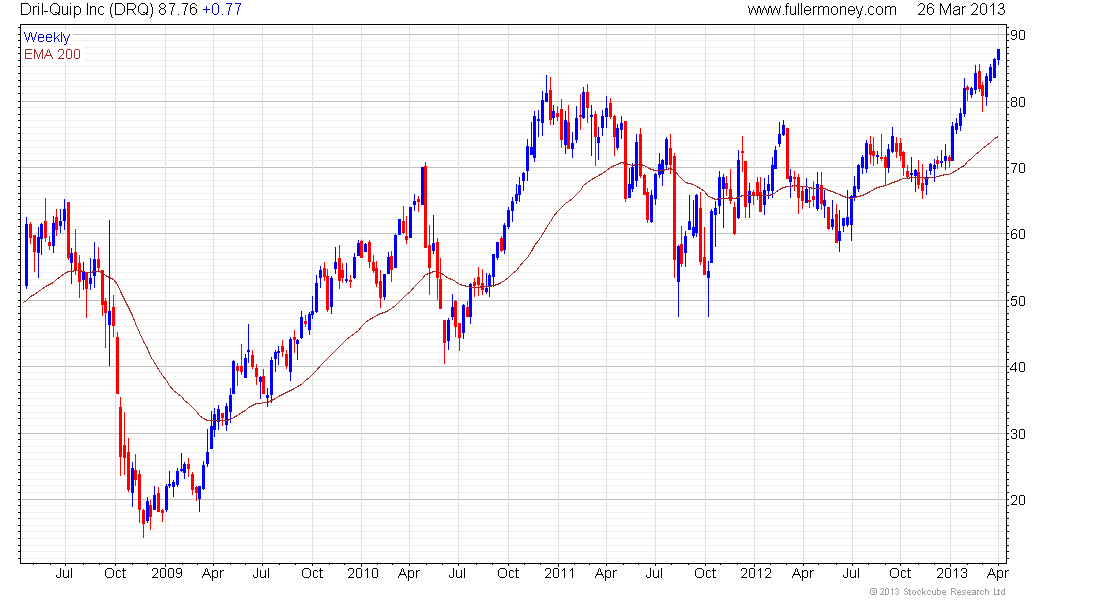Click the Dril-Quip Inc (DRQ) chart title

86,10
